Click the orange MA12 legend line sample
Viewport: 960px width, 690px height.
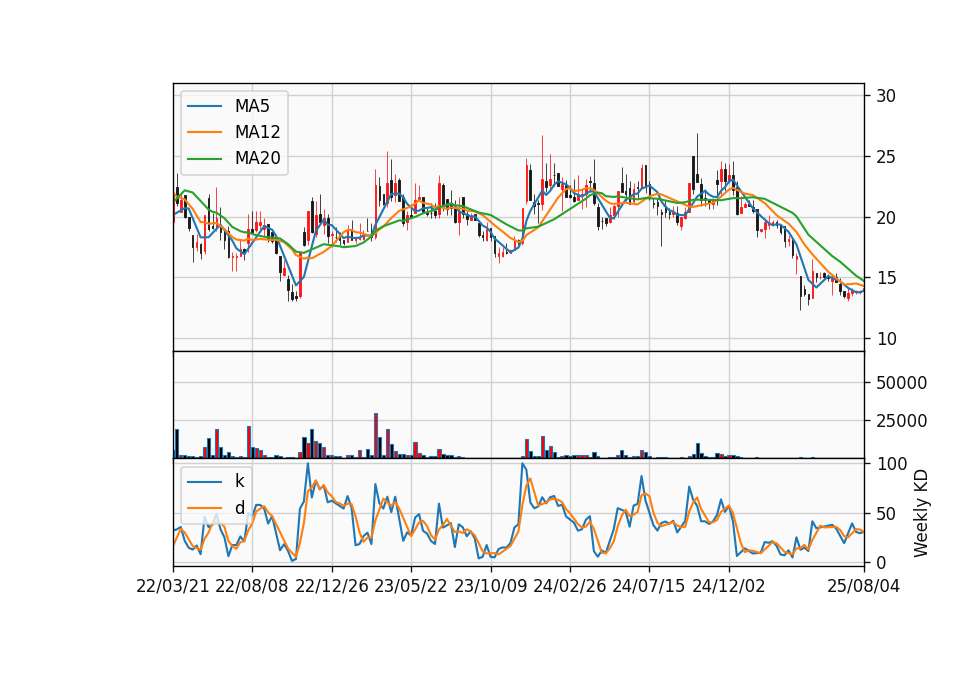204,132
